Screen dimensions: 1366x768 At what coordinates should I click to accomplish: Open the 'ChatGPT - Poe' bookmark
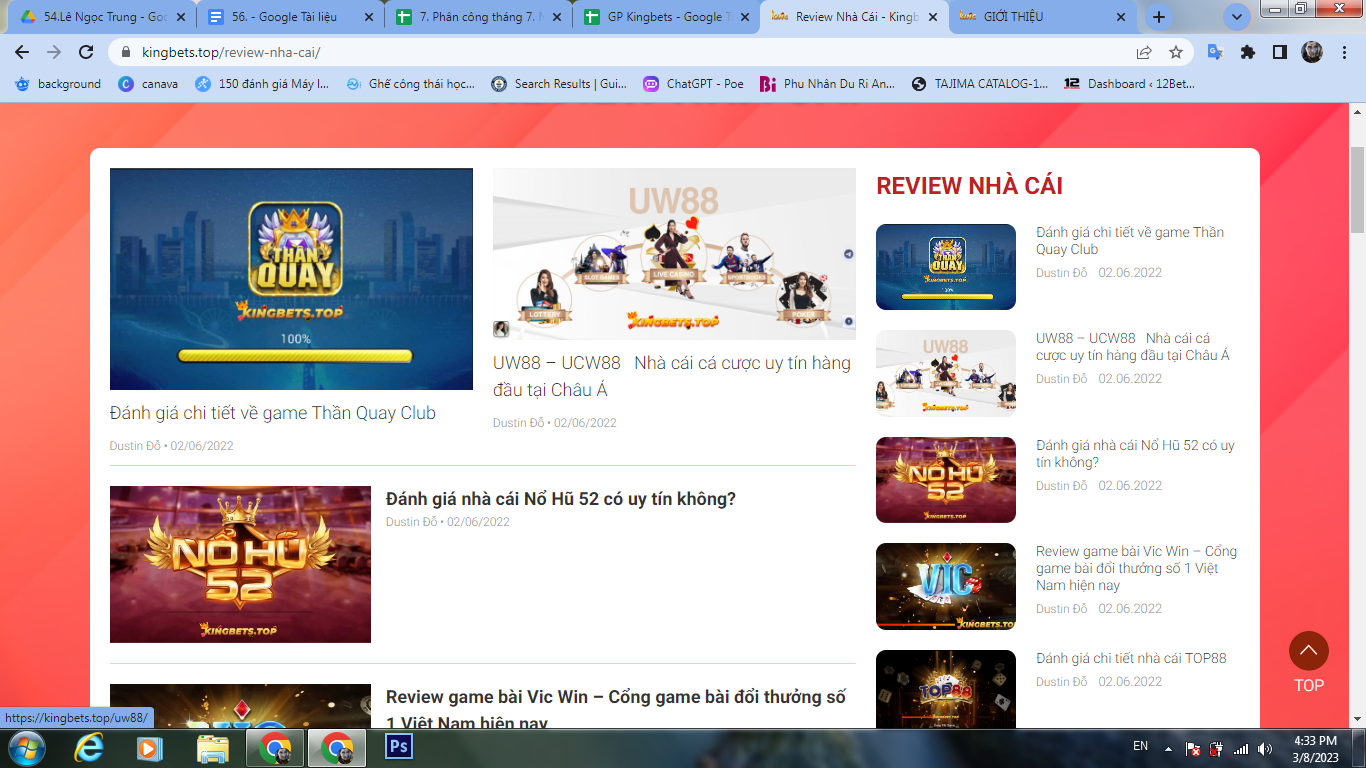coord(693,84)
